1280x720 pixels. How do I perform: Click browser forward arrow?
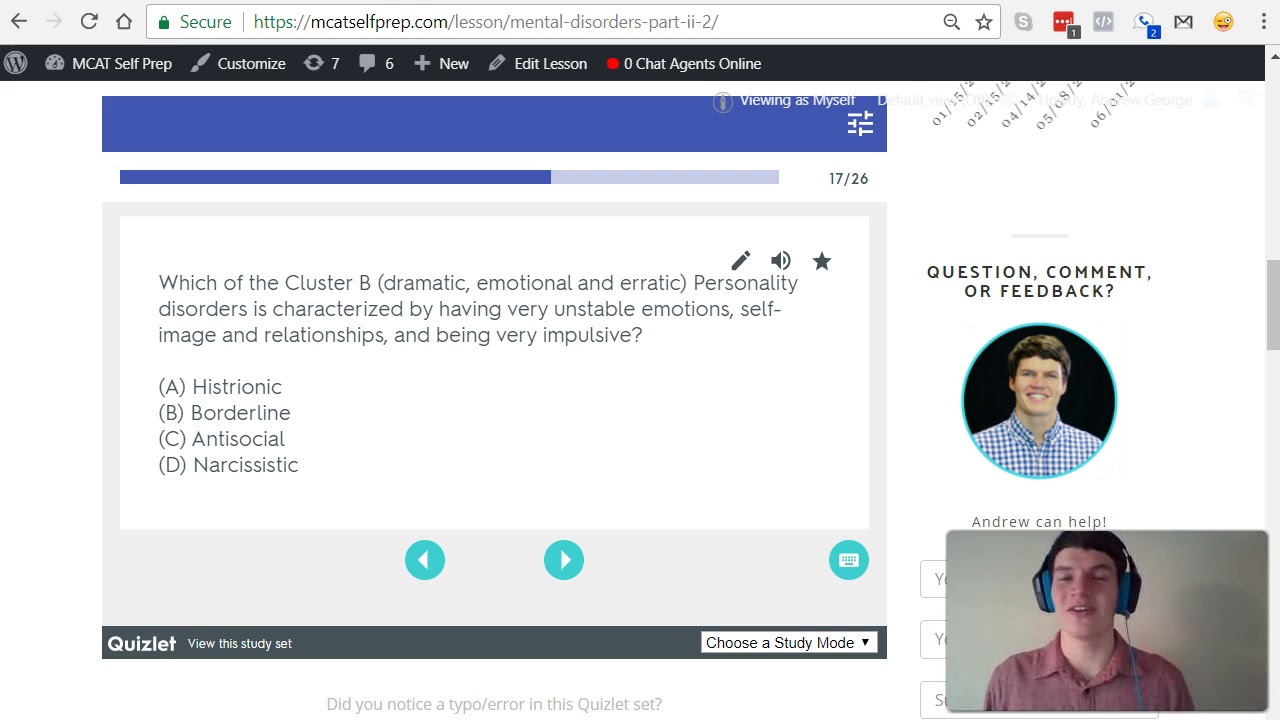(x=54, y=21)
